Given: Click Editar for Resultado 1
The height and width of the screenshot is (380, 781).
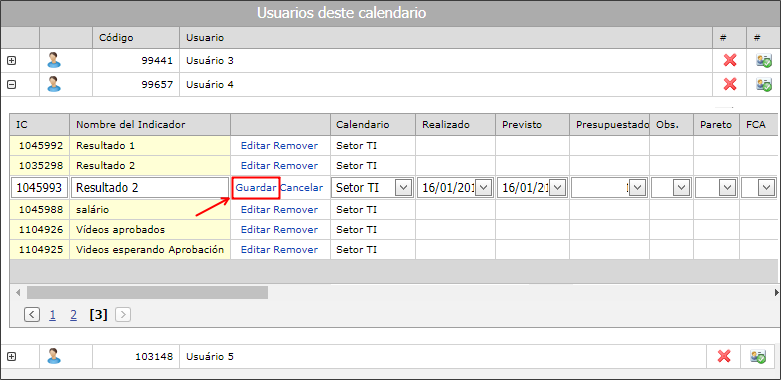Looking at the screenshot, I should [256, 146].
